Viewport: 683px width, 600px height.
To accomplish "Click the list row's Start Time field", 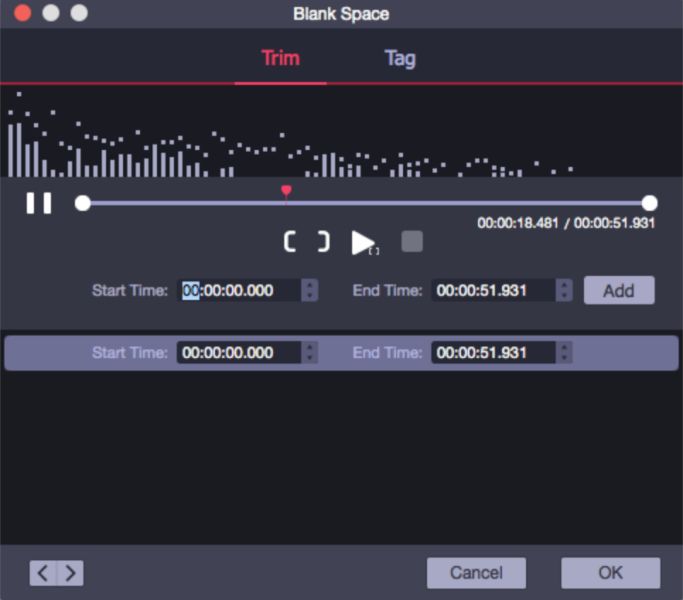I will point(239,353).
